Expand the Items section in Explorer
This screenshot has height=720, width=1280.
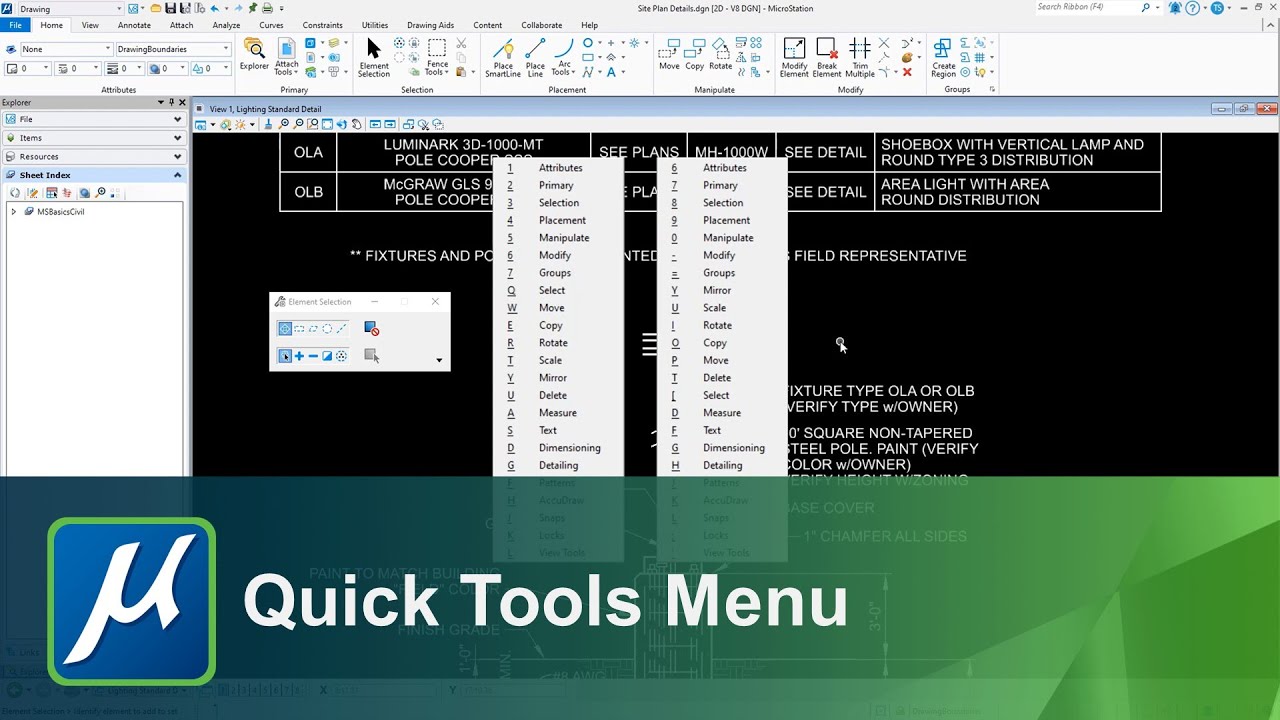pyautogui.click(x=93, y=138)
